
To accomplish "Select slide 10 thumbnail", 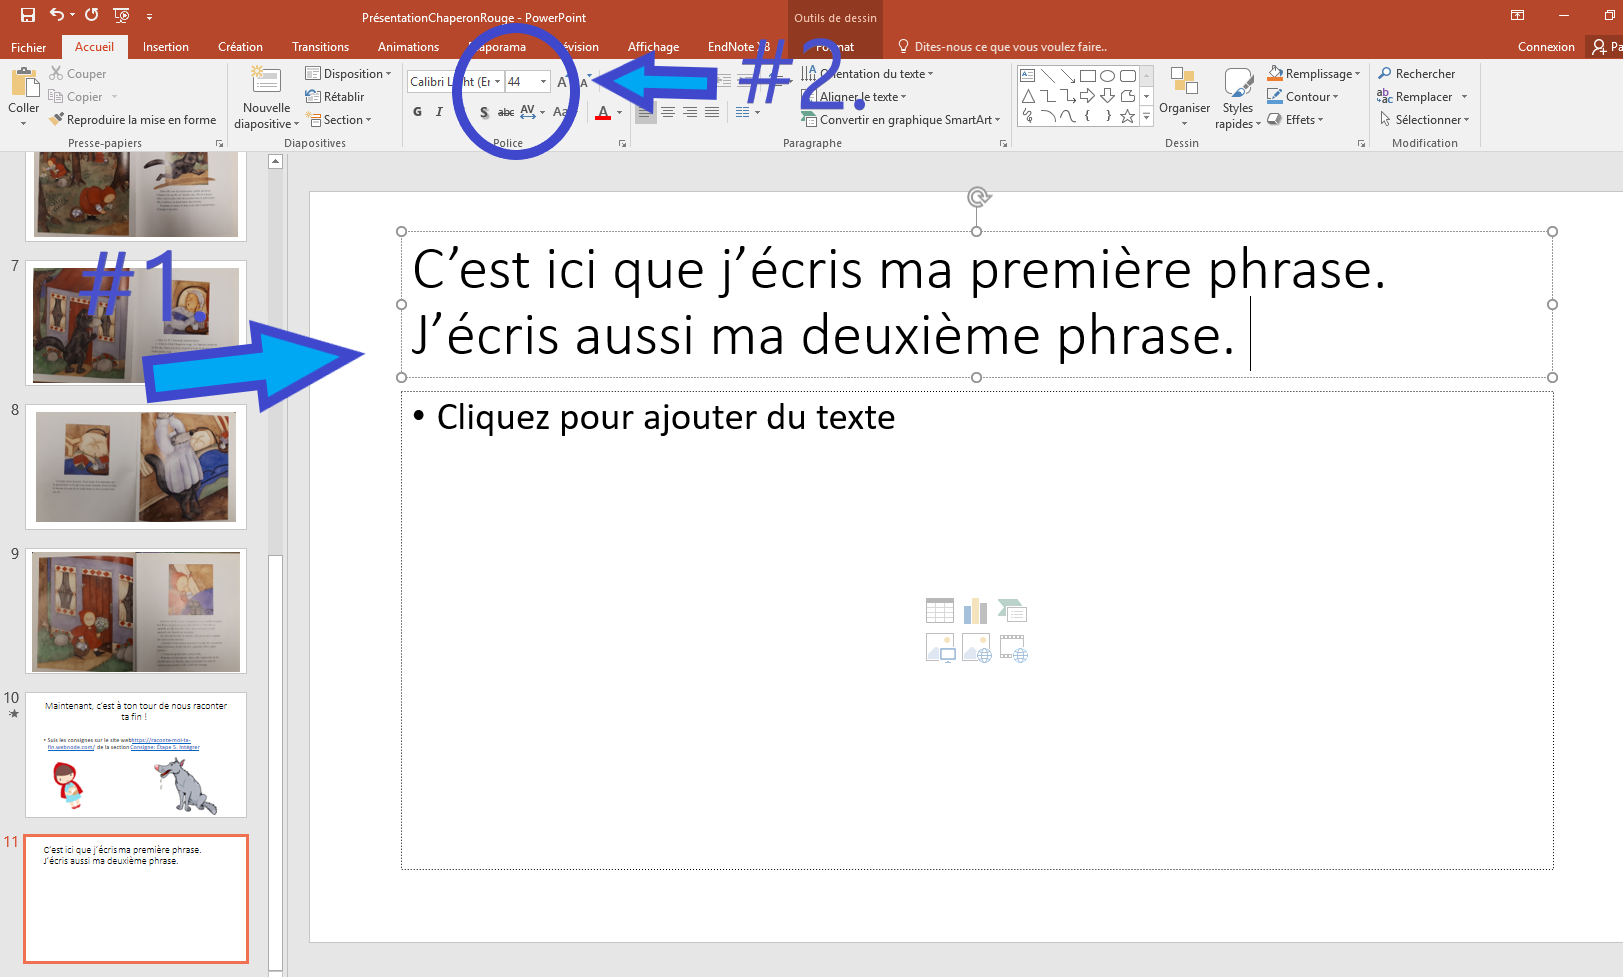I will pos(136,754).
